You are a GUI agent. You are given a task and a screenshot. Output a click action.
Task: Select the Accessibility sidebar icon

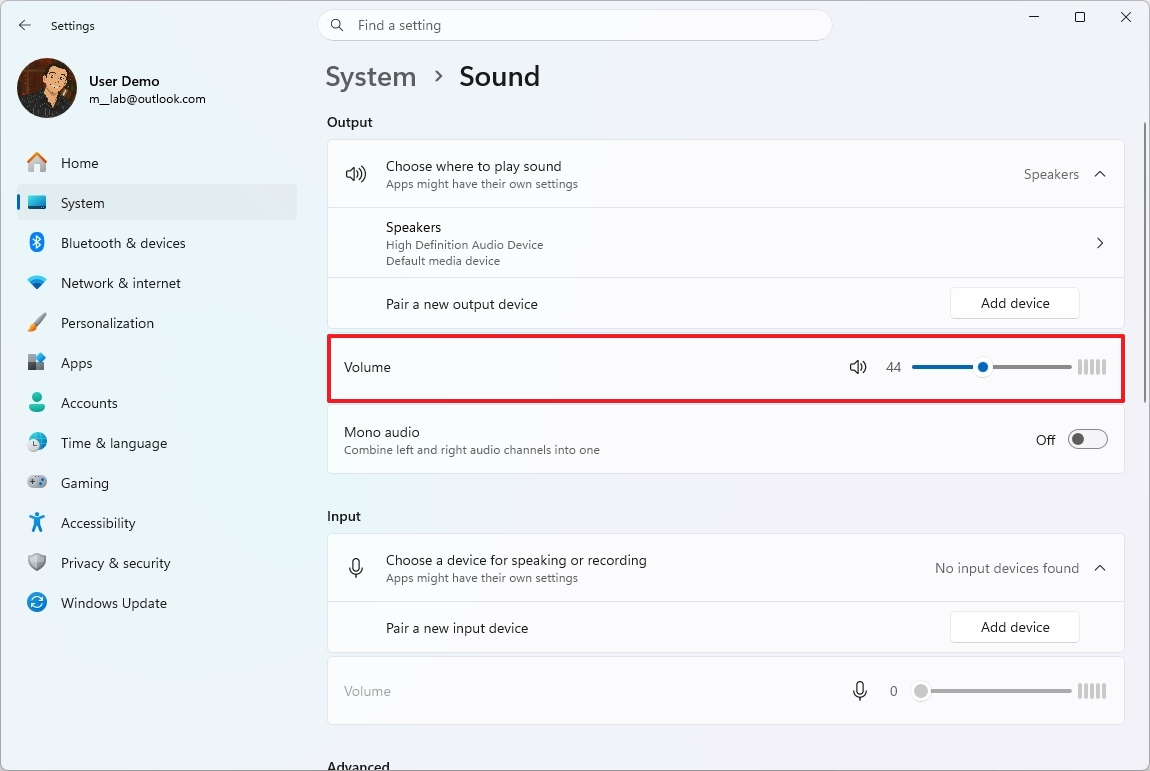36,522
